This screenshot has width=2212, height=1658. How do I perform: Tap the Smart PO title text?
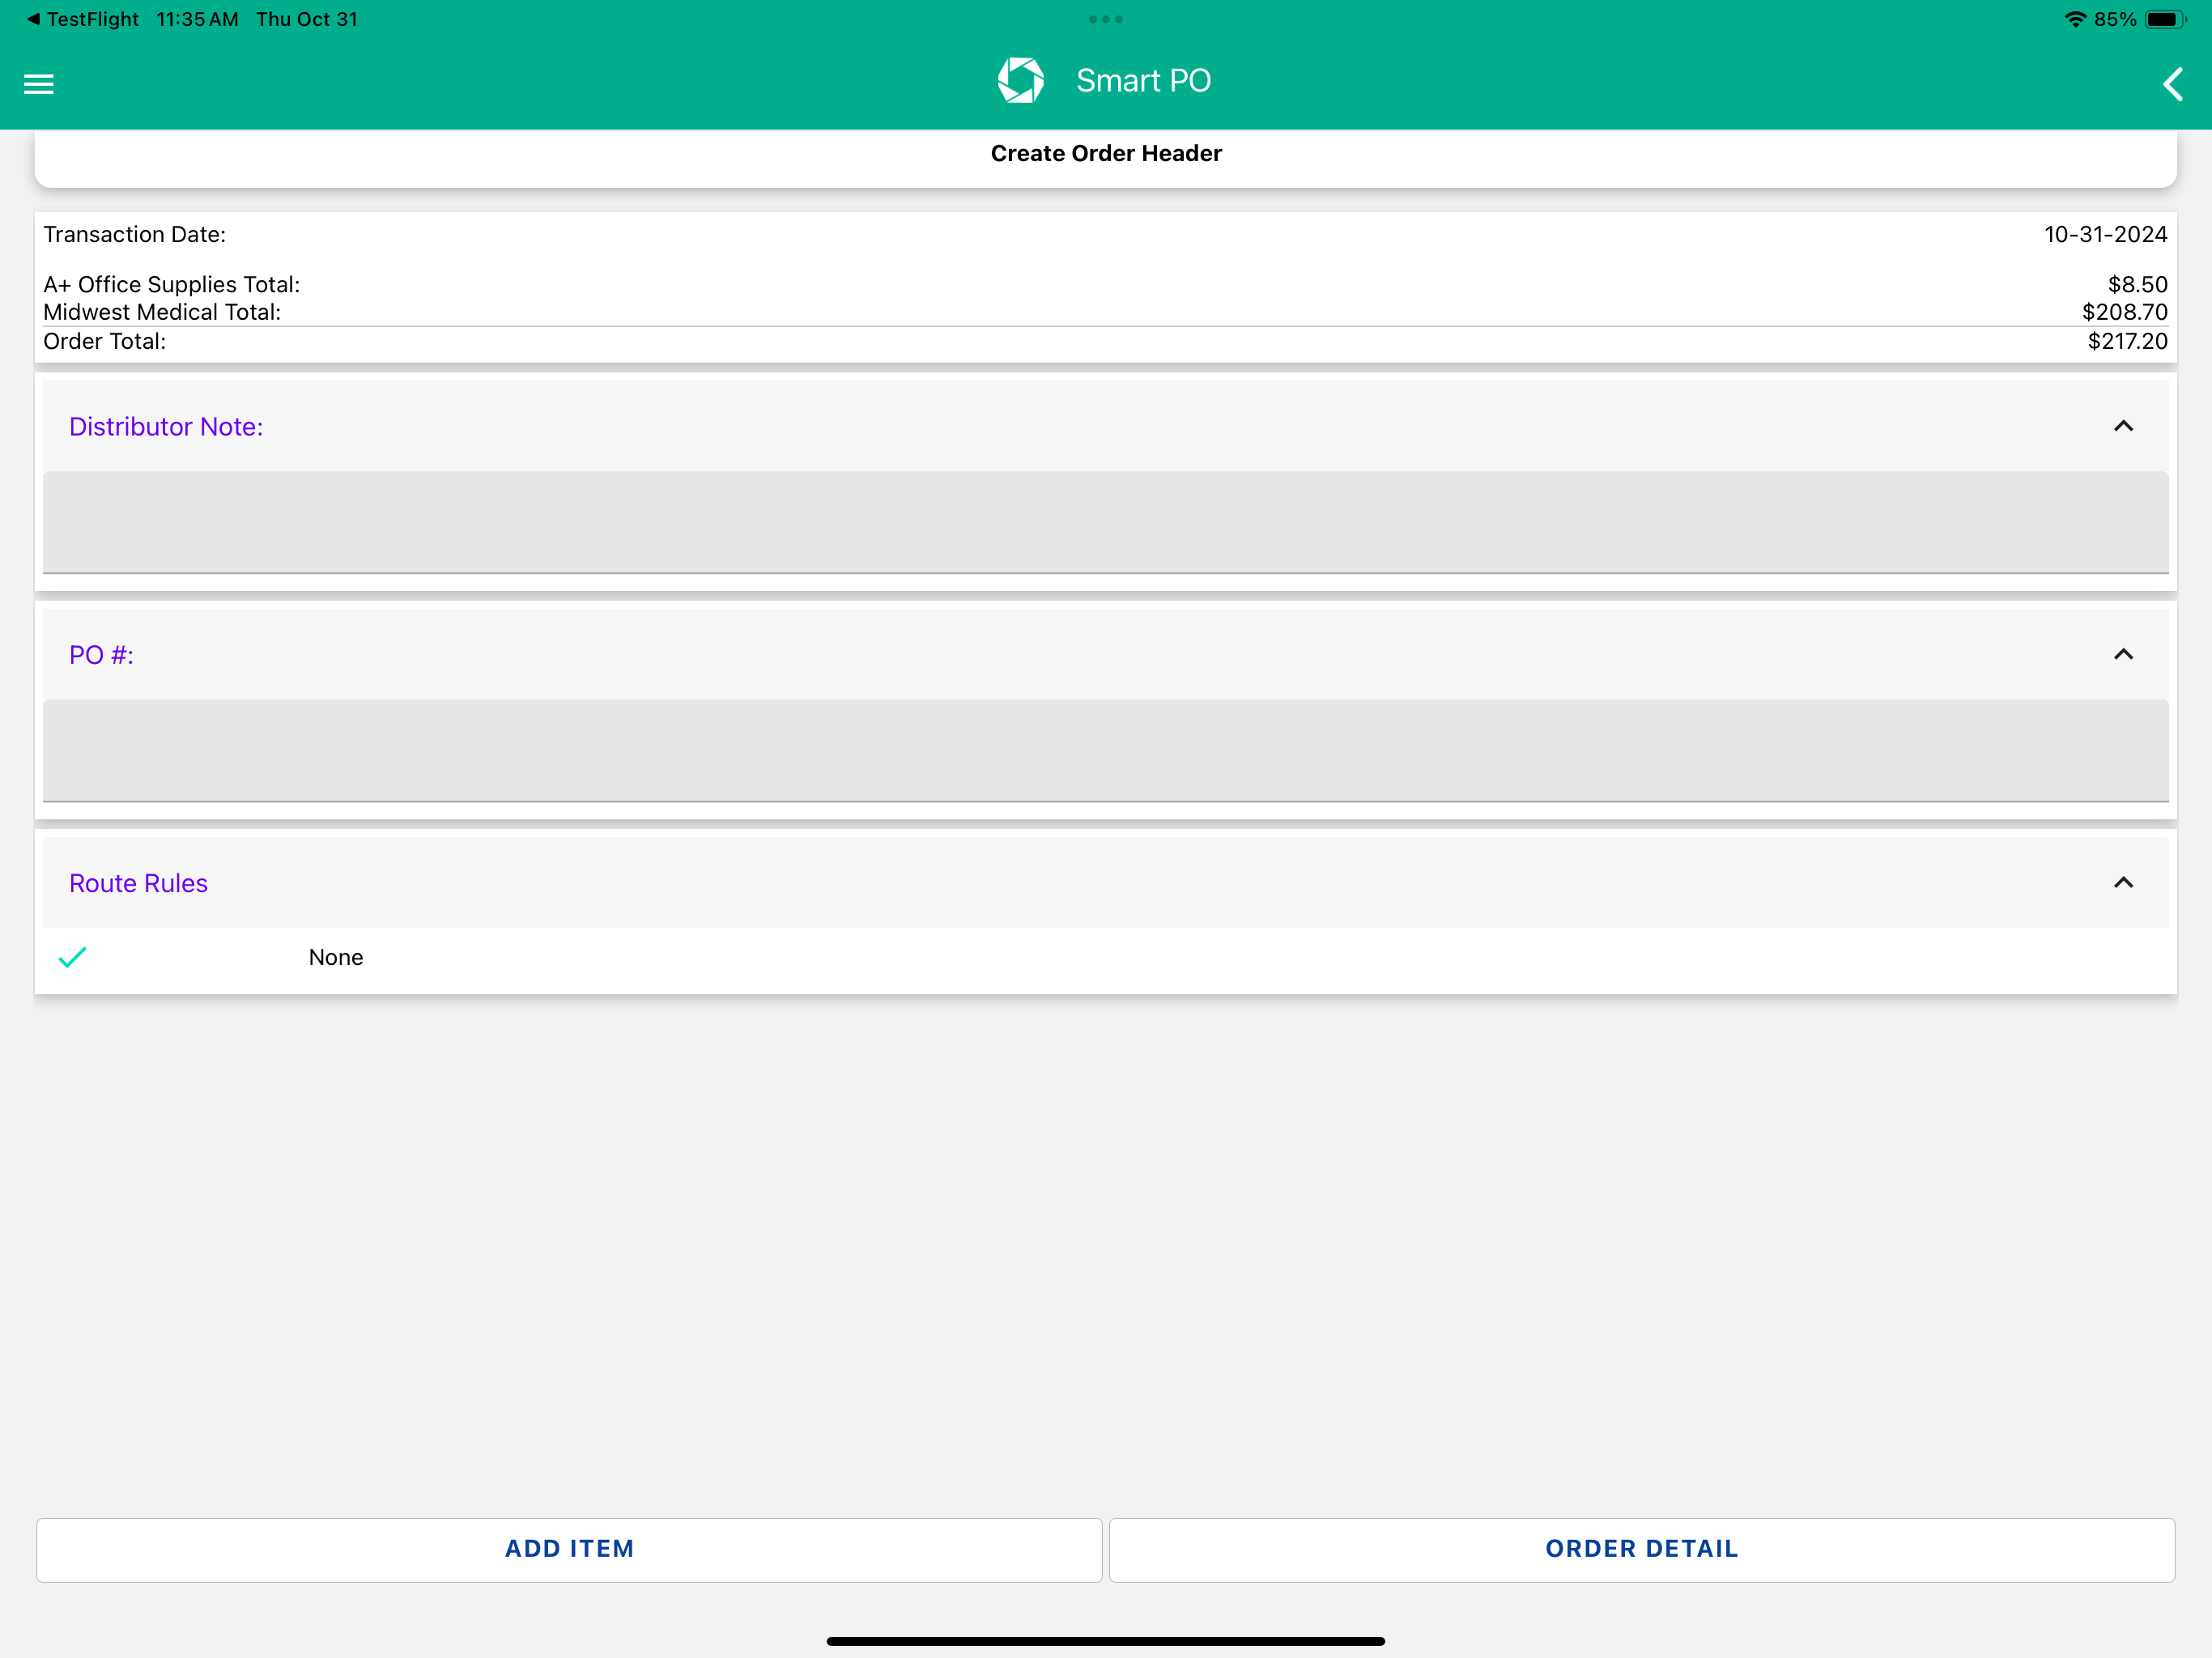1143,80
